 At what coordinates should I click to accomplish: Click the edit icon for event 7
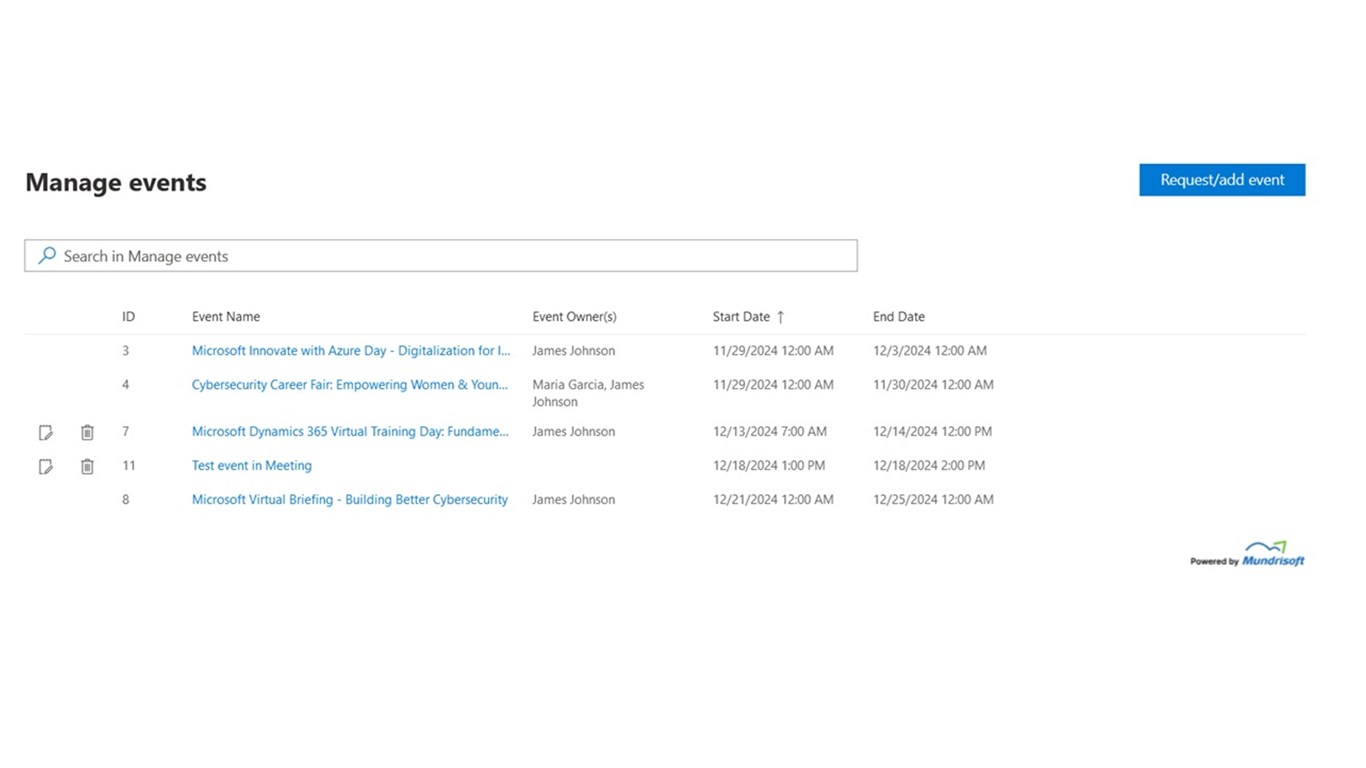tap(46, 432)
